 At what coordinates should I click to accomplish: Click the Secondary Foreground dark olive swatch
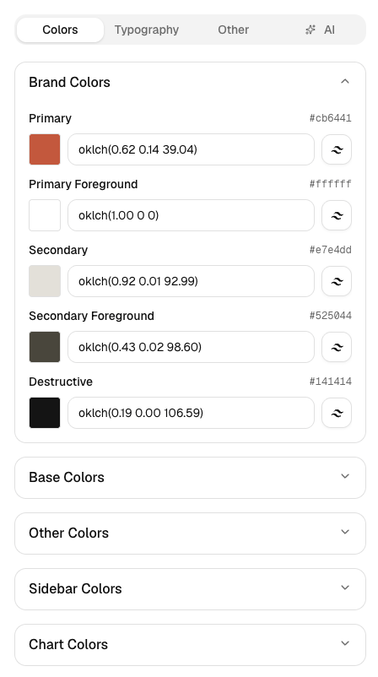(44, 347)
